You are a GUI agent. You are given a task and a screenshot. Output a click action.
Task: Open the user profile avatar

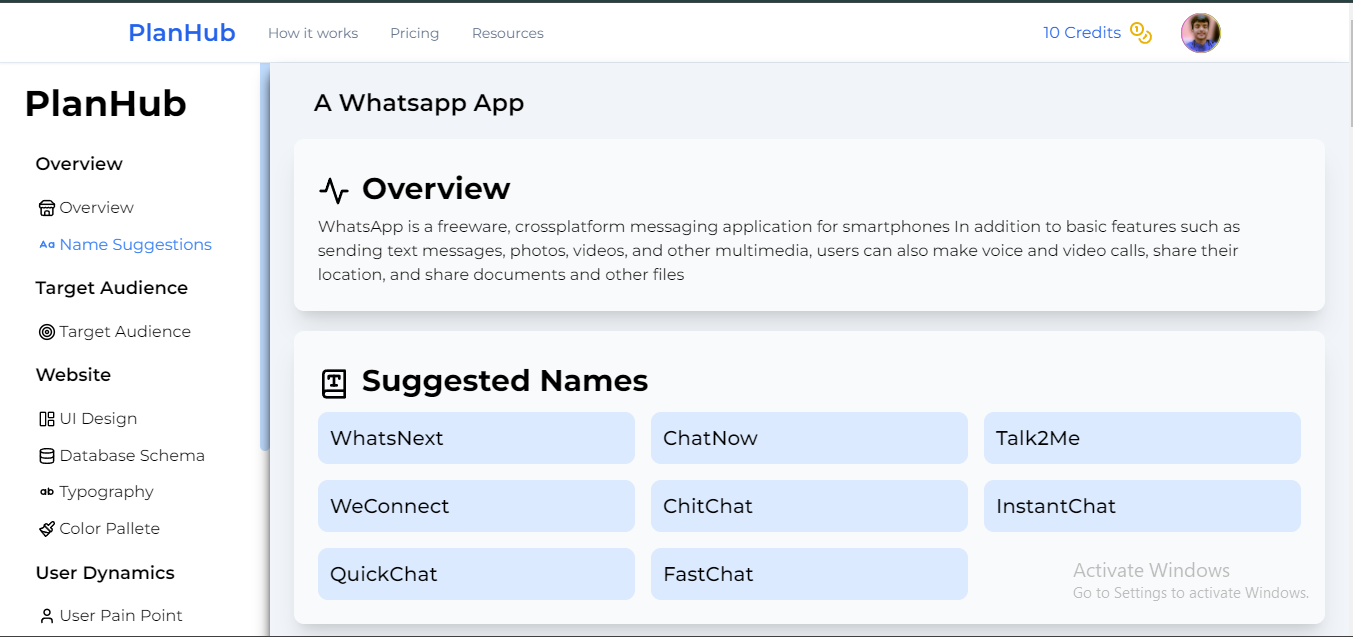coord(1200,33)
